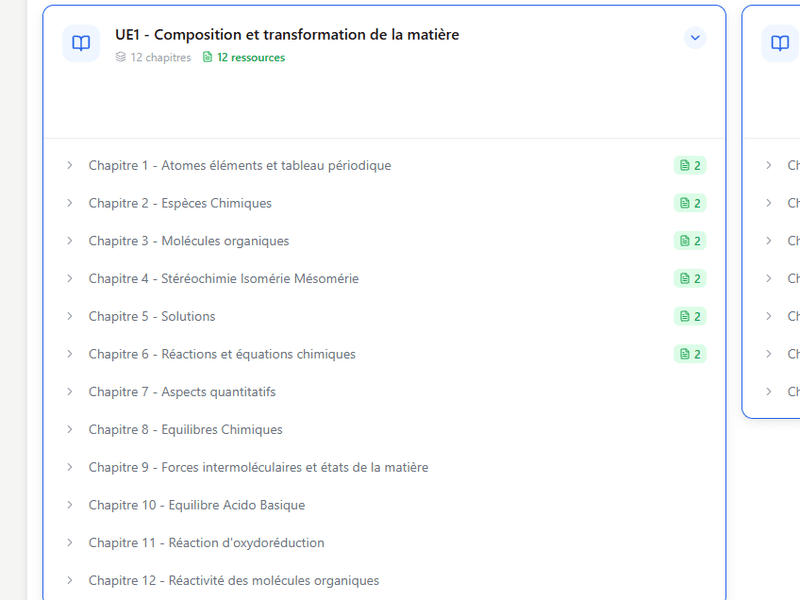Select Chapitre 5 - Solutions
800x600 pixels.
(x=152, y=316)
